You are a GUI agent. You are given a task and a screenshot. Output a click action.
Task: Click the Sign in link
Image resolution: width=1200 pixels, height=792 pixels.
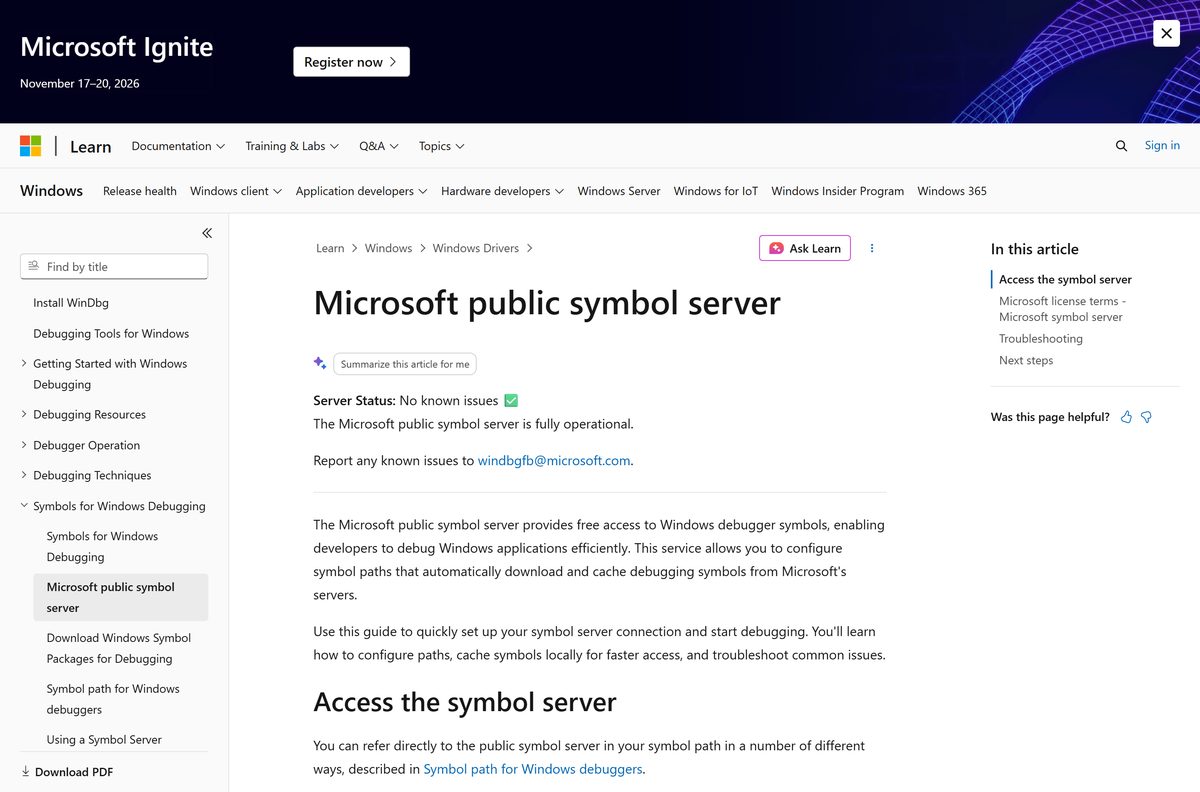pyautogui.click(x=1162, y=146)
